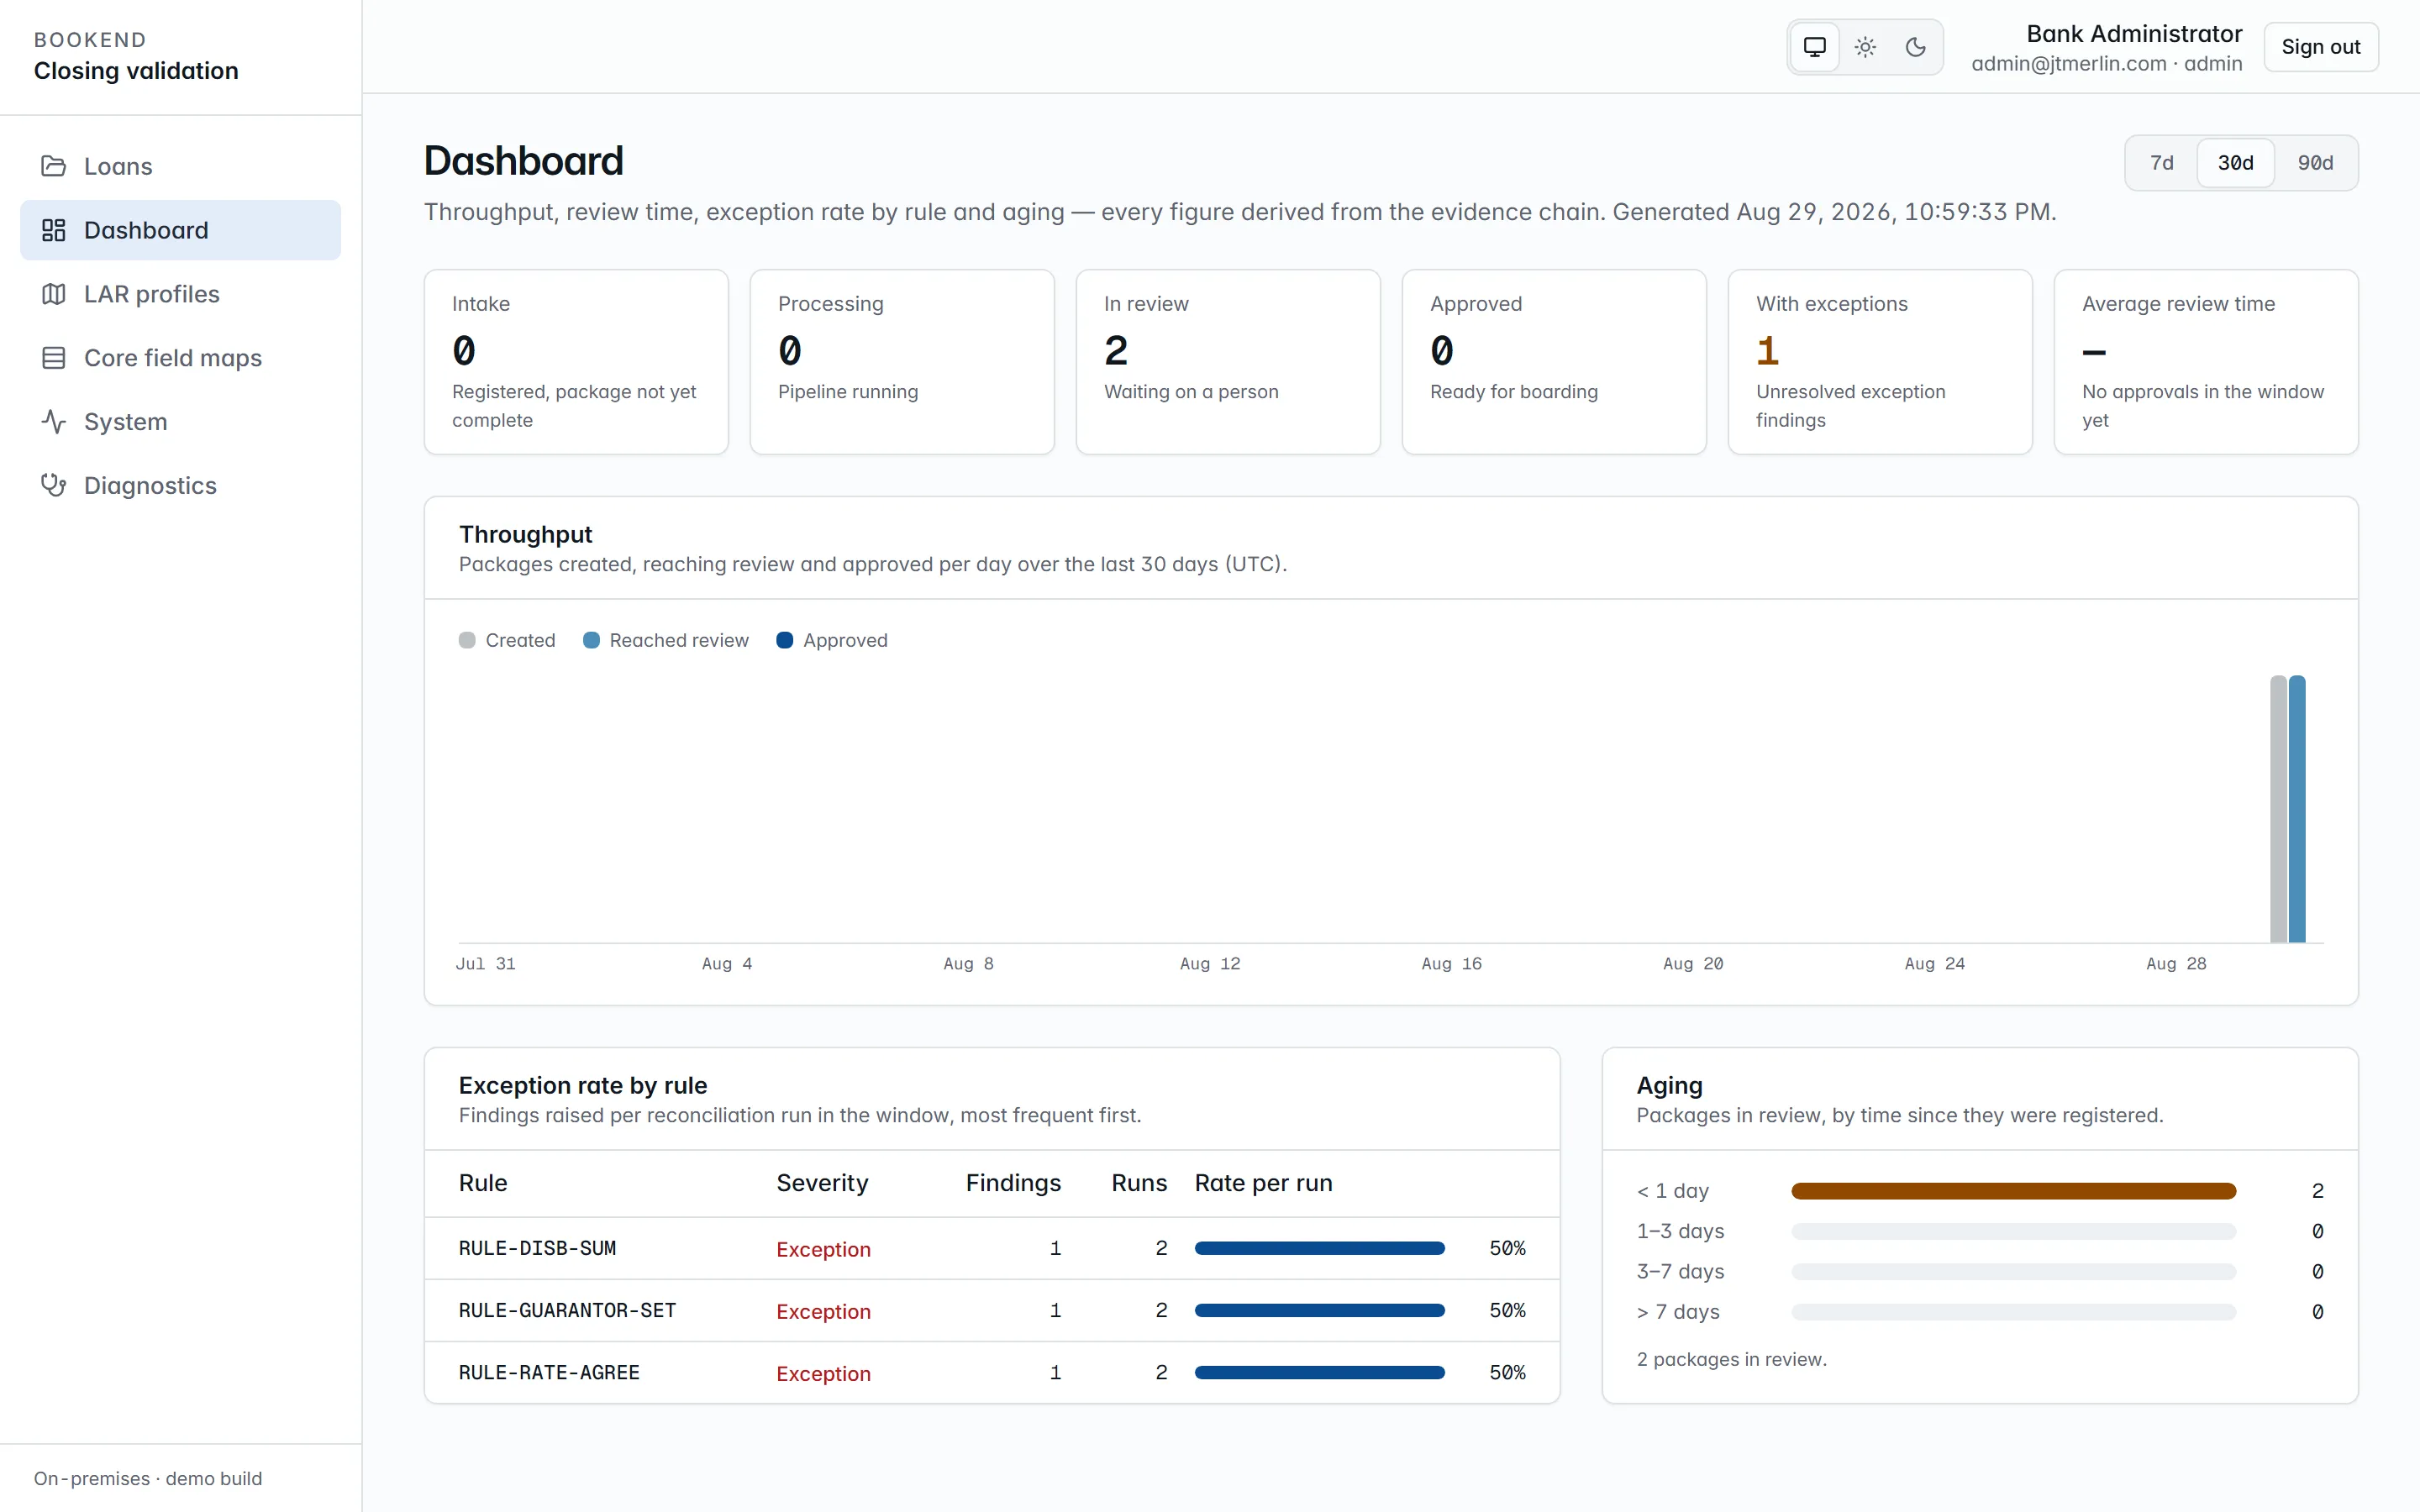Click Exception severity for RULE-RATE-AGREE
The image size is (2420, 1512).
[823, 1373]
